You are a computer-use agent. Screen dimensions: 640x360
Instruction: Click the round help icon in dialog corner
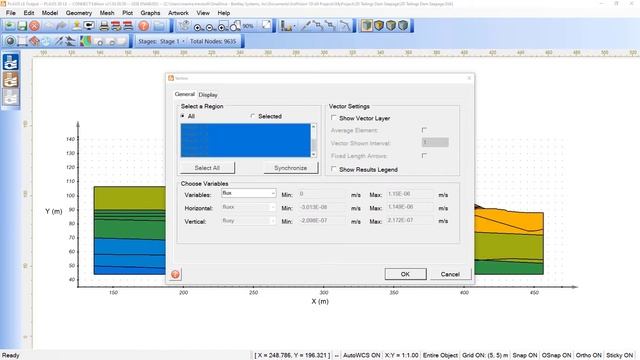(x=175, y=274)
